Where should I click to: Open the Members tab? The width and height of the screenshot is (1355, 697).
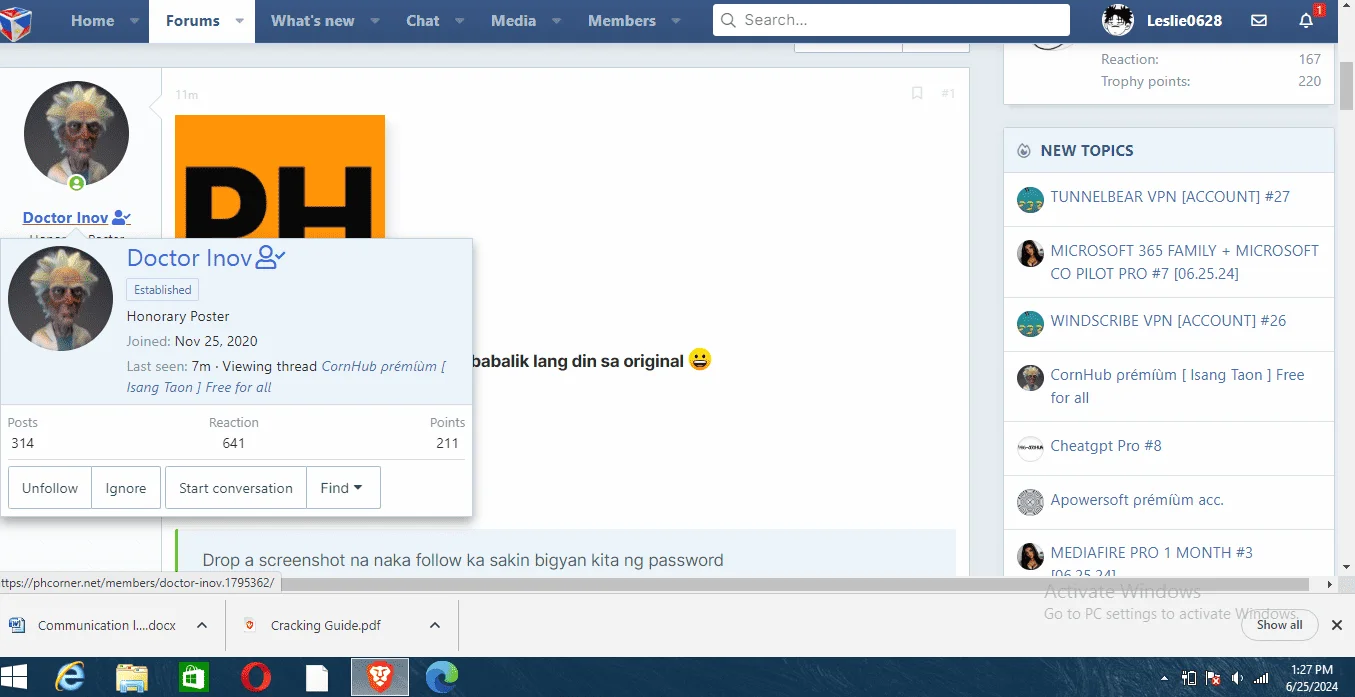point(622,21)
